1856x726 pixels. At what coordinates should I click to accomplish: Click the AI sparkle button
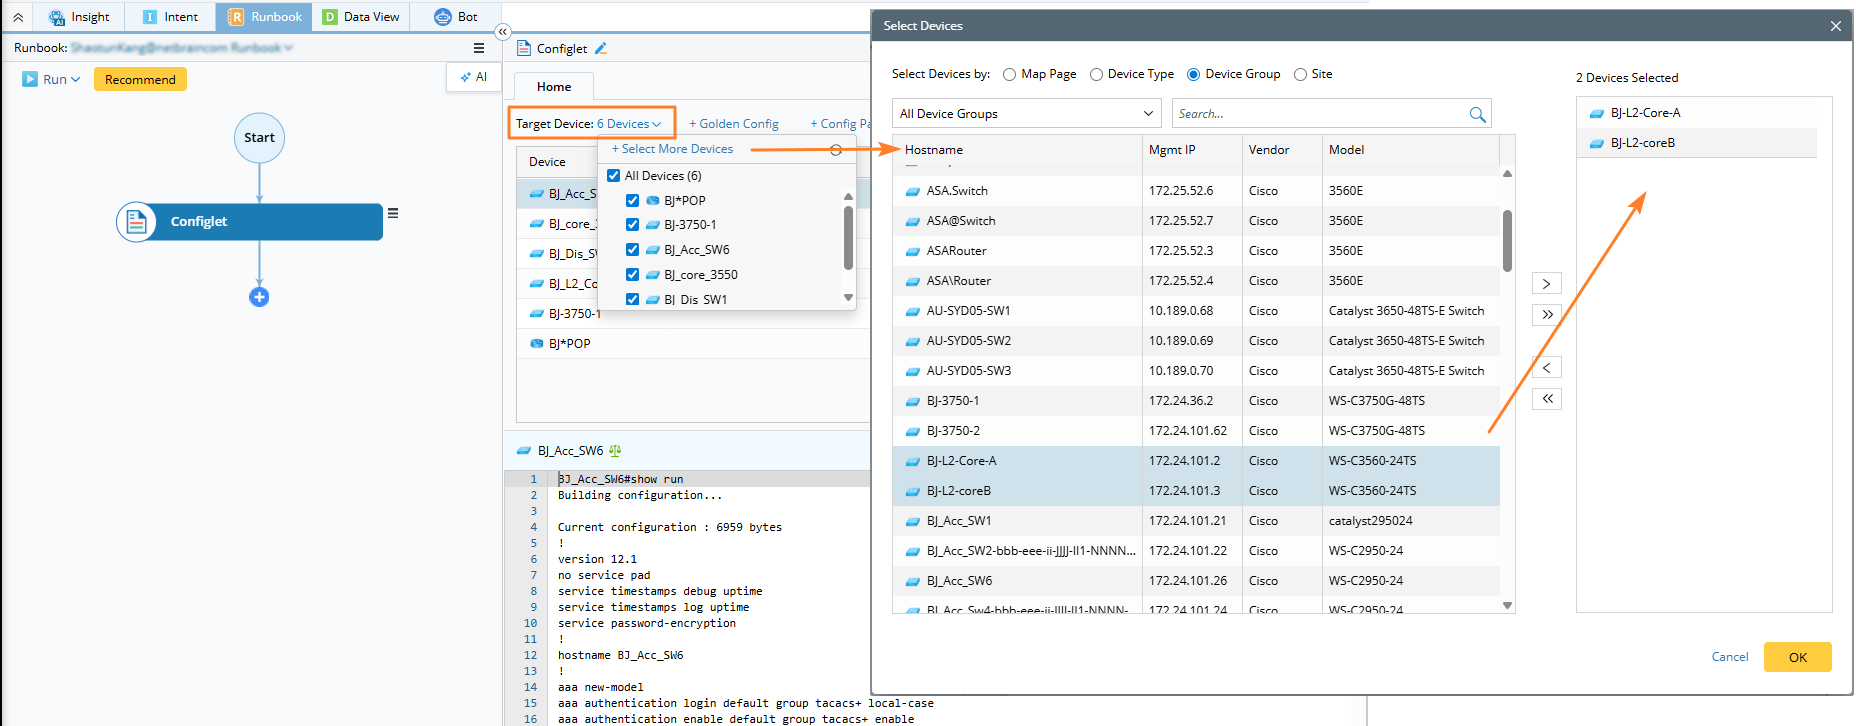(x=473, y=77)
